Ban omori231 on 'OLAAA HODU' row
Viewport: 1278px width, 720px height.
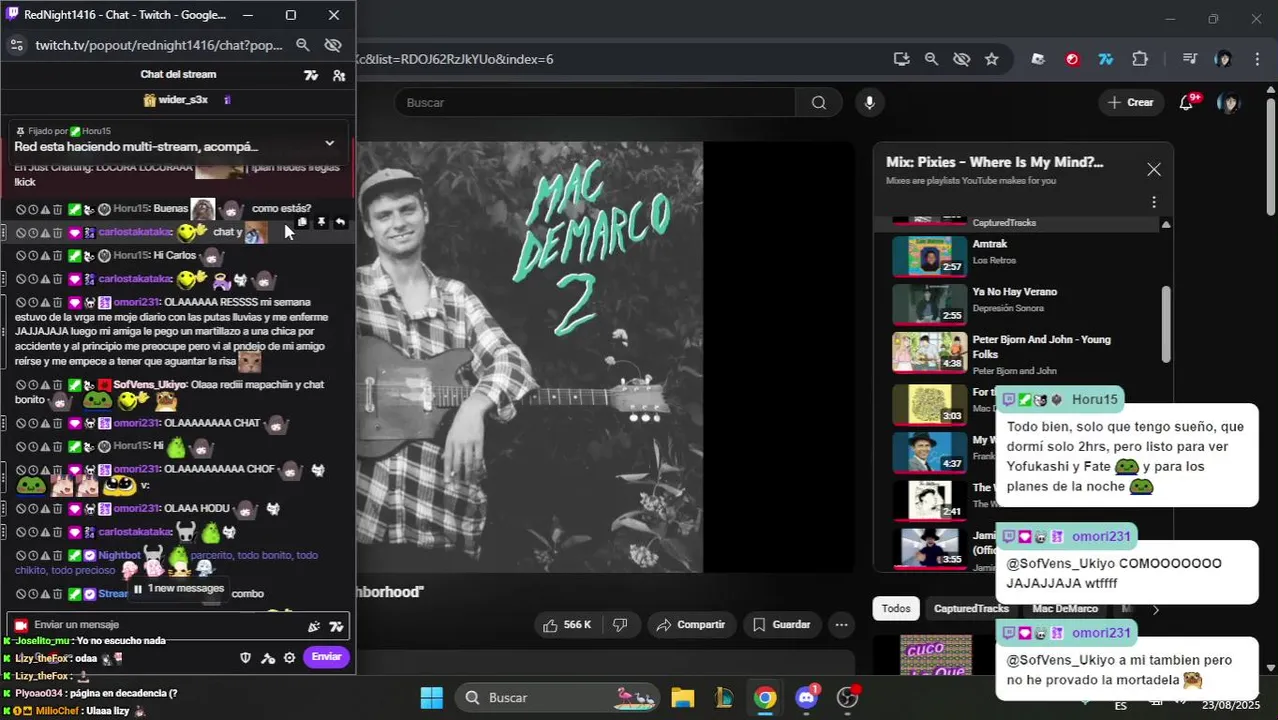[20, 509]
